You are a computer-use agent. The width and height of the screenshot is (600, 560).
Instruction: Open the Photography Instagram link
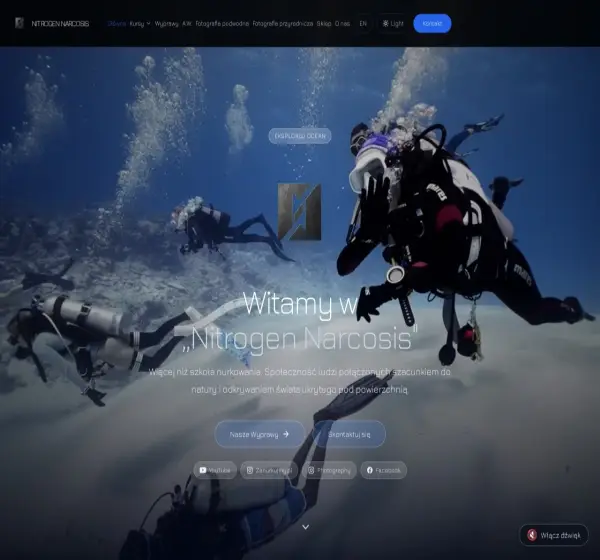(329, 470)
